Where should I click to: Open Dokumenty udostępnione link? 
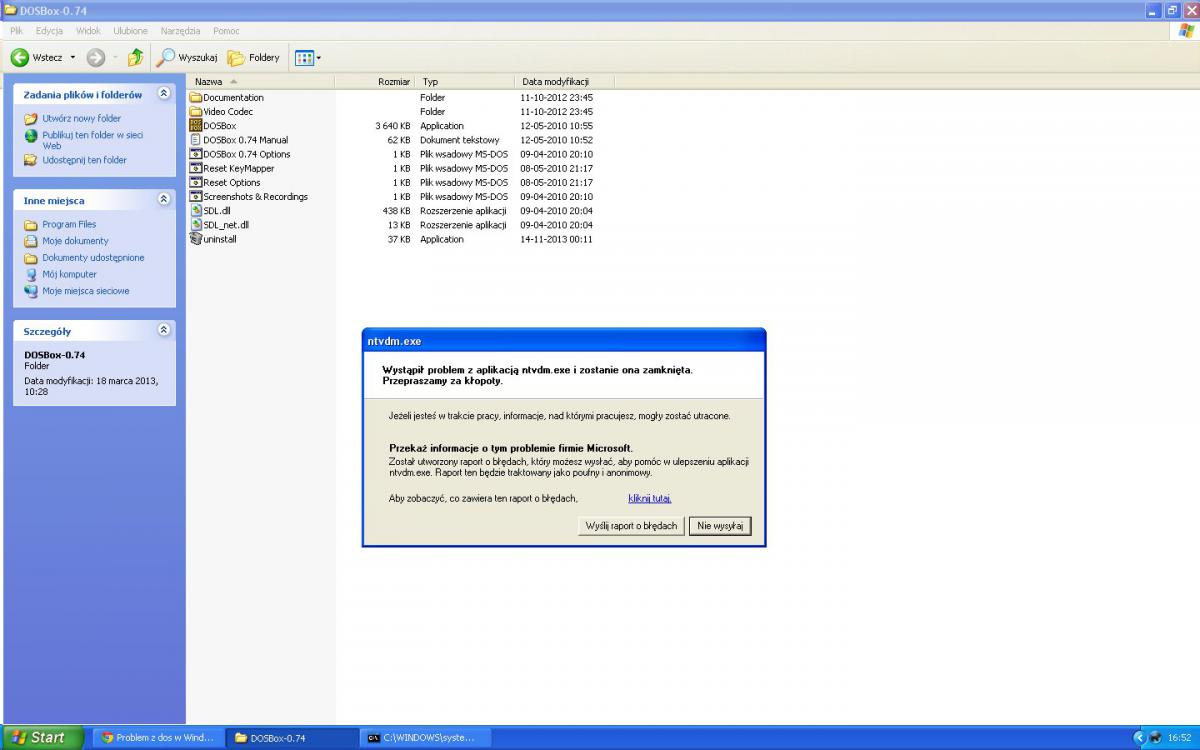tap(93, 258)
